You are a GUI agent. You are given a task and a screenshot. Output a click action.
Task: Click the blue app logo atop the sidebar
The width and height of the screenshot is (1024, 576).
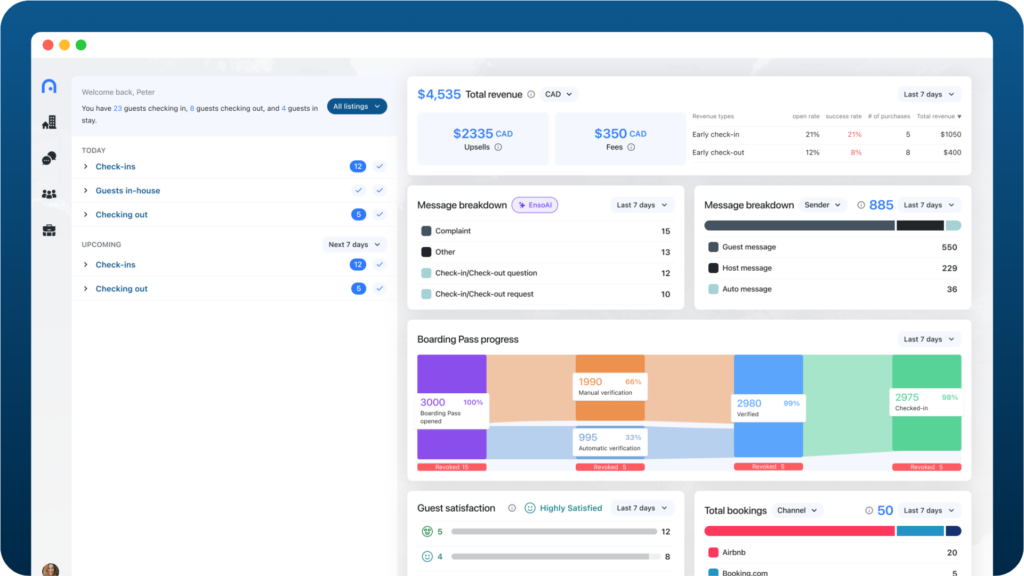click(x=48, y=87)
